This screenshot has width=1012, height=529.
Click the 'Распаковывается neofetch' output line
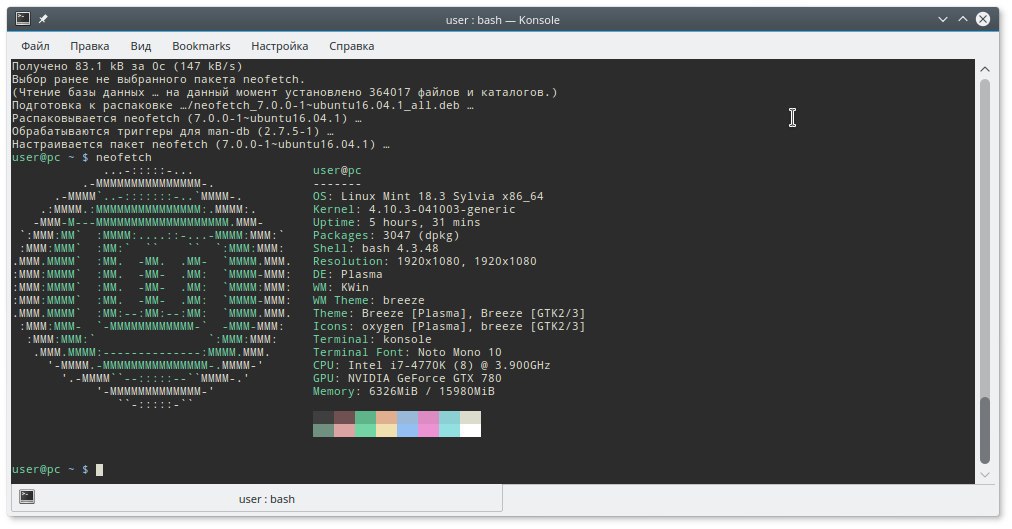(187, 118)
